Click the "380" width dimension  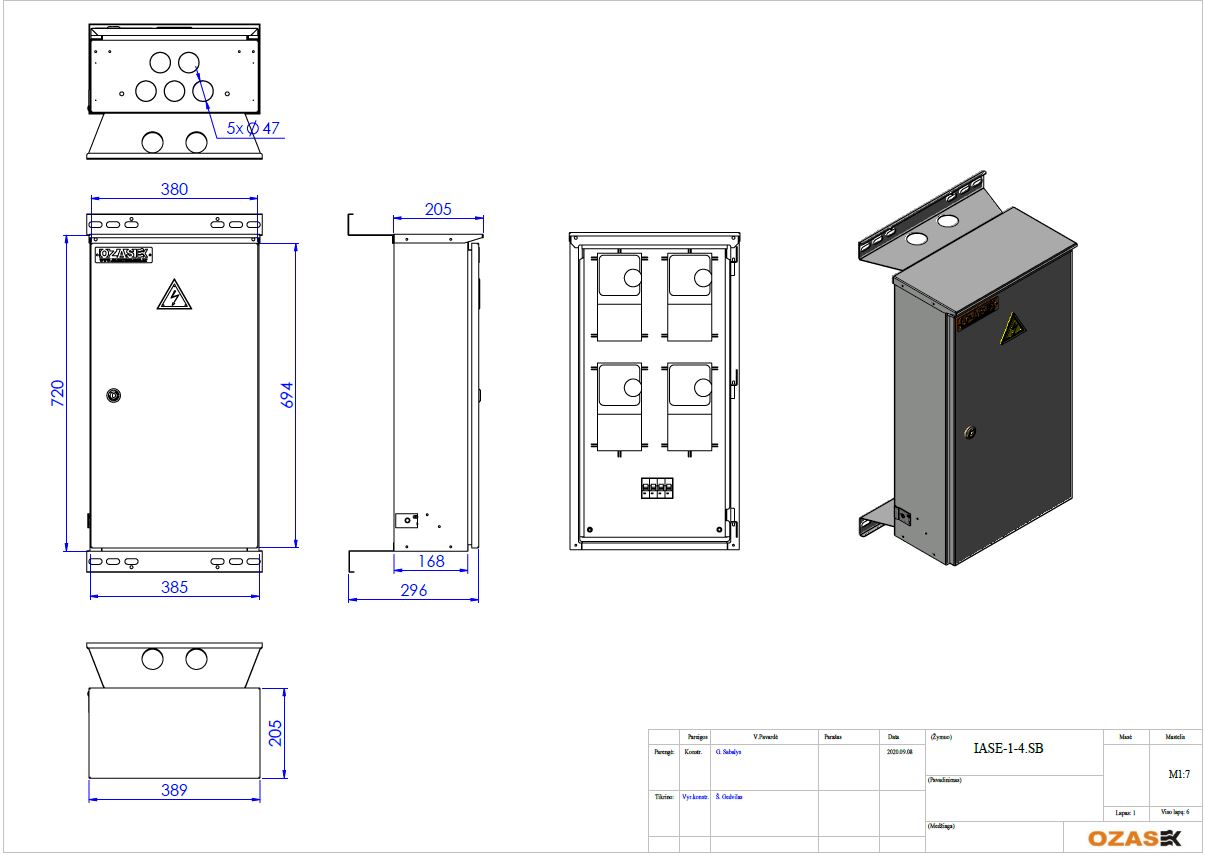coord(175,189)
